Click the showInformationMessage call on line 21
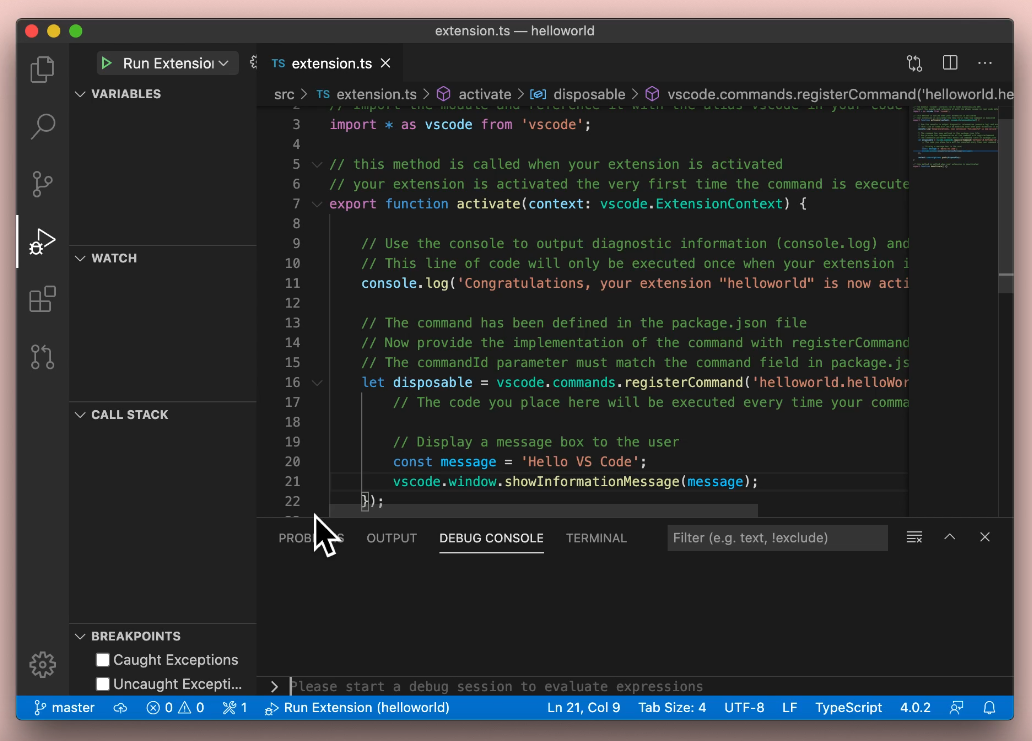 click(592, 482)
